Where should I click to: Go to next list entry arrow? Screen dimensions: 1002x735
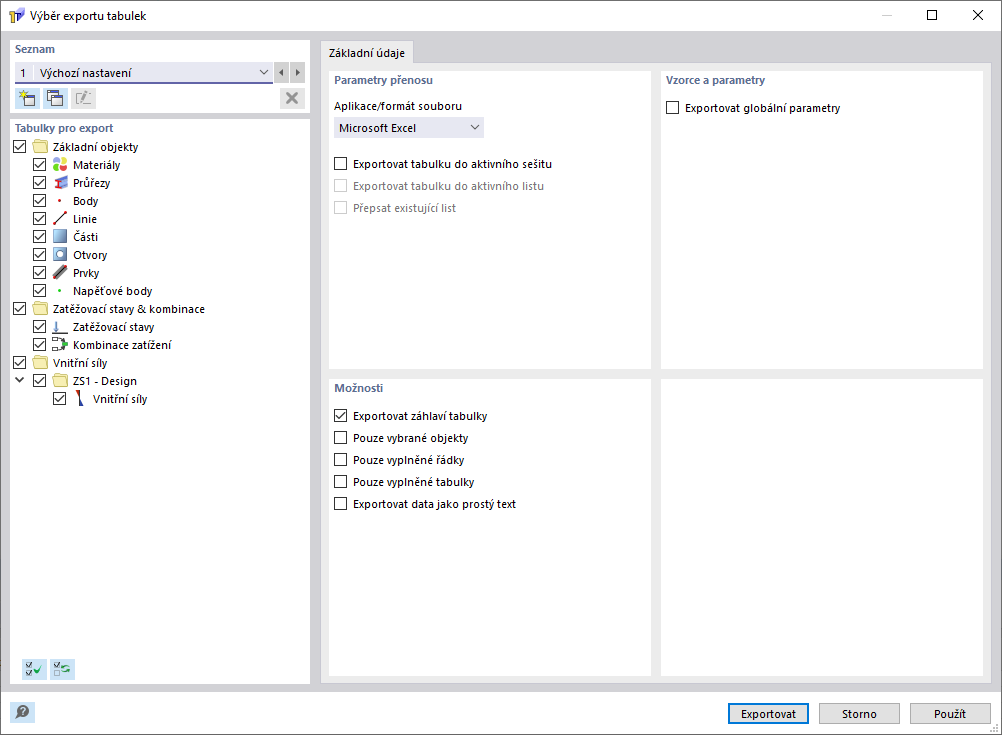click(x=297, y=73)
